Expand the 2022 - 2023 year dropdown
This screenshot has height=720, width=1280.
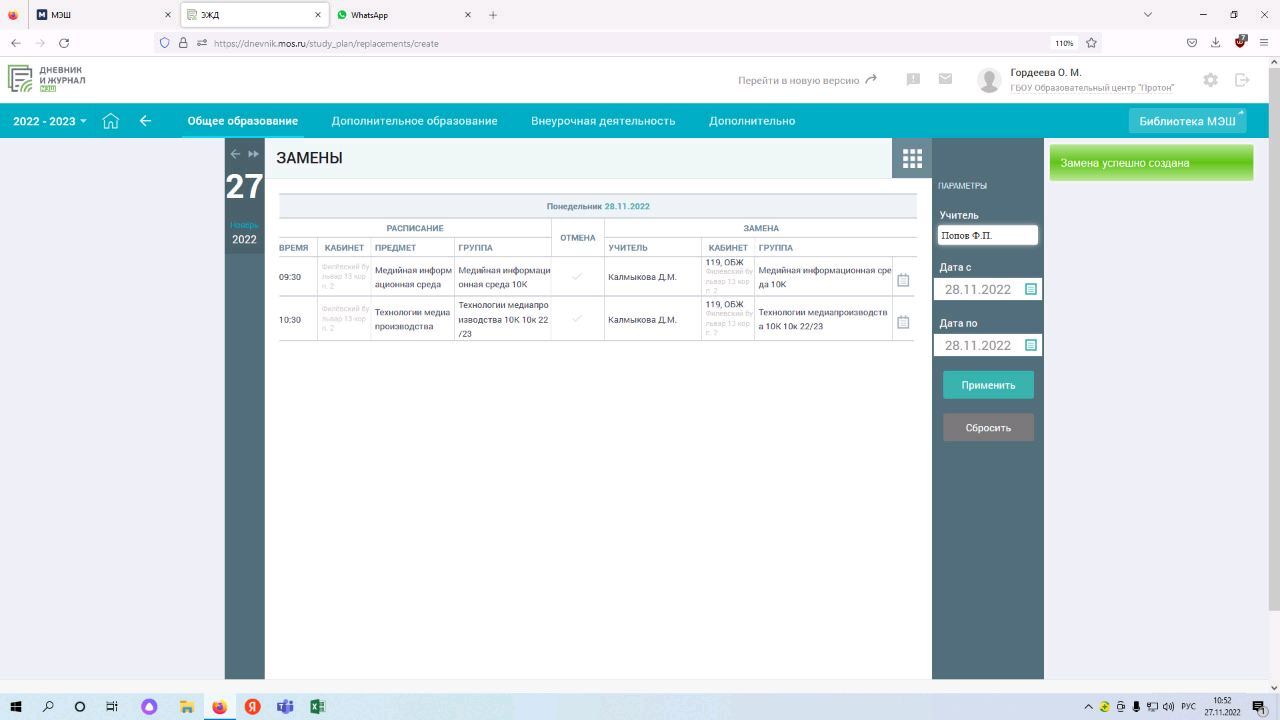(x=50, y=121)
